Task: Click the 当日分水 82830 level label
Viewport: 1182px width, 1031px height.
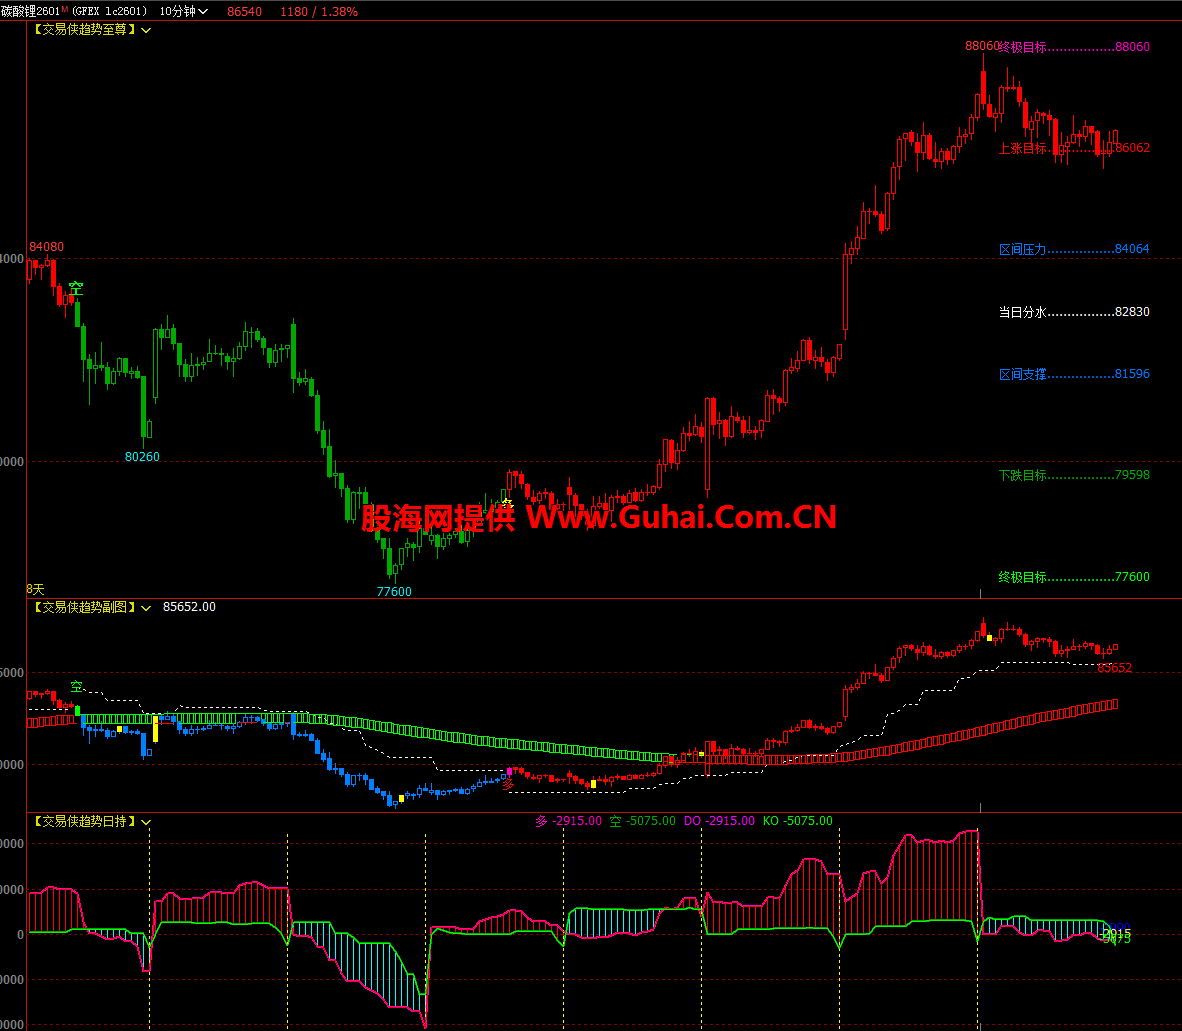Action: pos(1074,312)
